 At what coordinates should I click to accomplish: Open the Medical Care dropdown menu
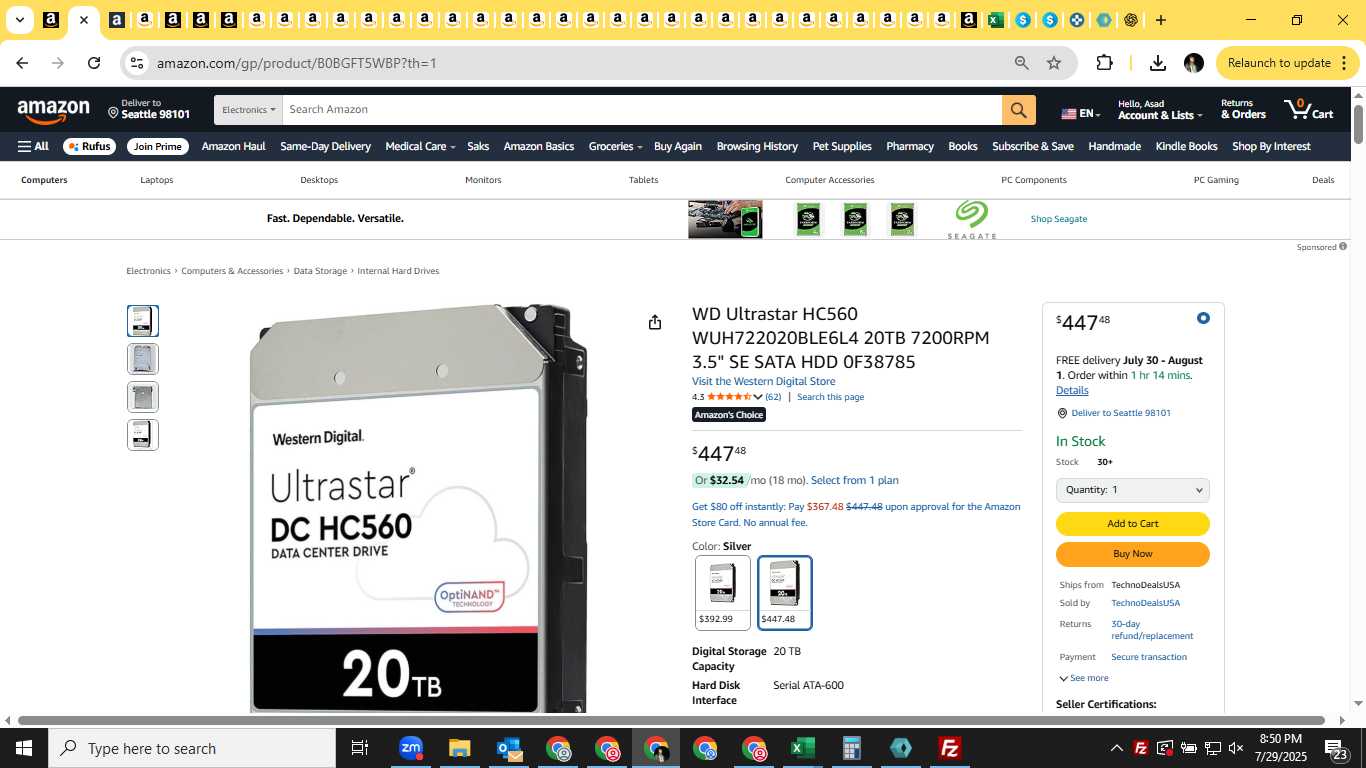click(x=420, y=146)
